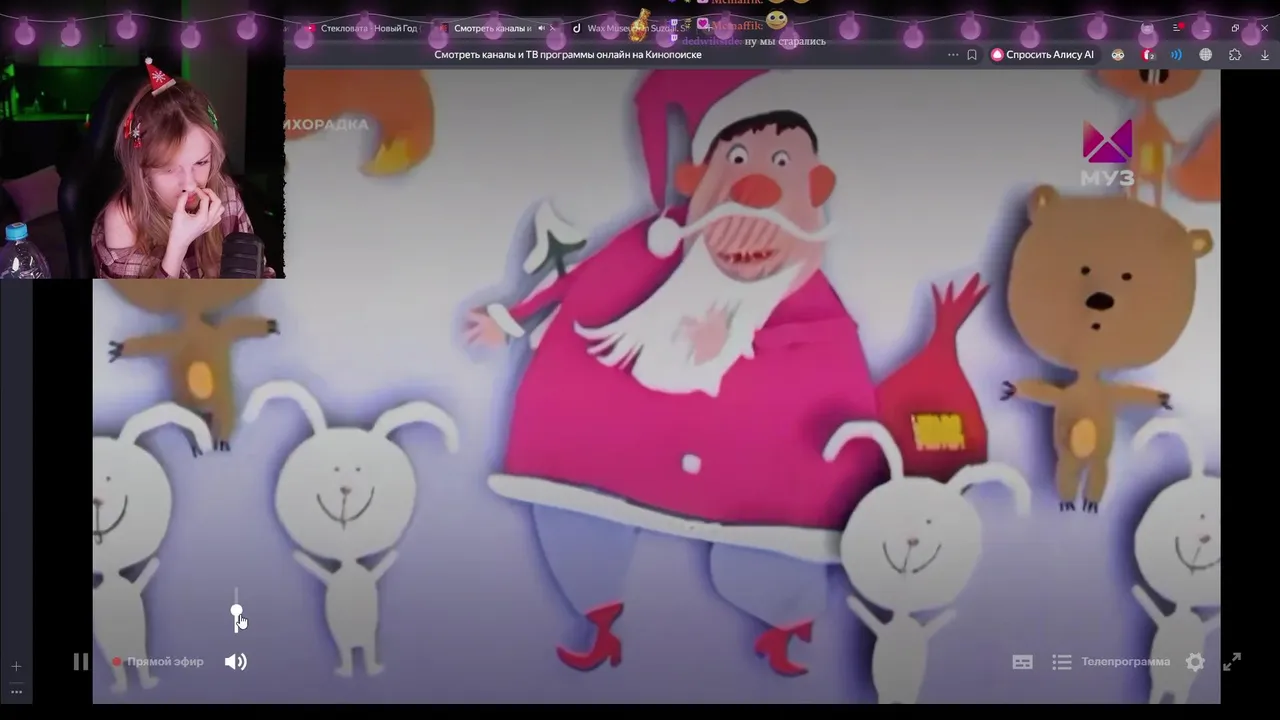The height and width of the screenshot is (720, 1280).
Task: Open the browser hamburger menu with the red dot
Action: tap(1177, 28)
